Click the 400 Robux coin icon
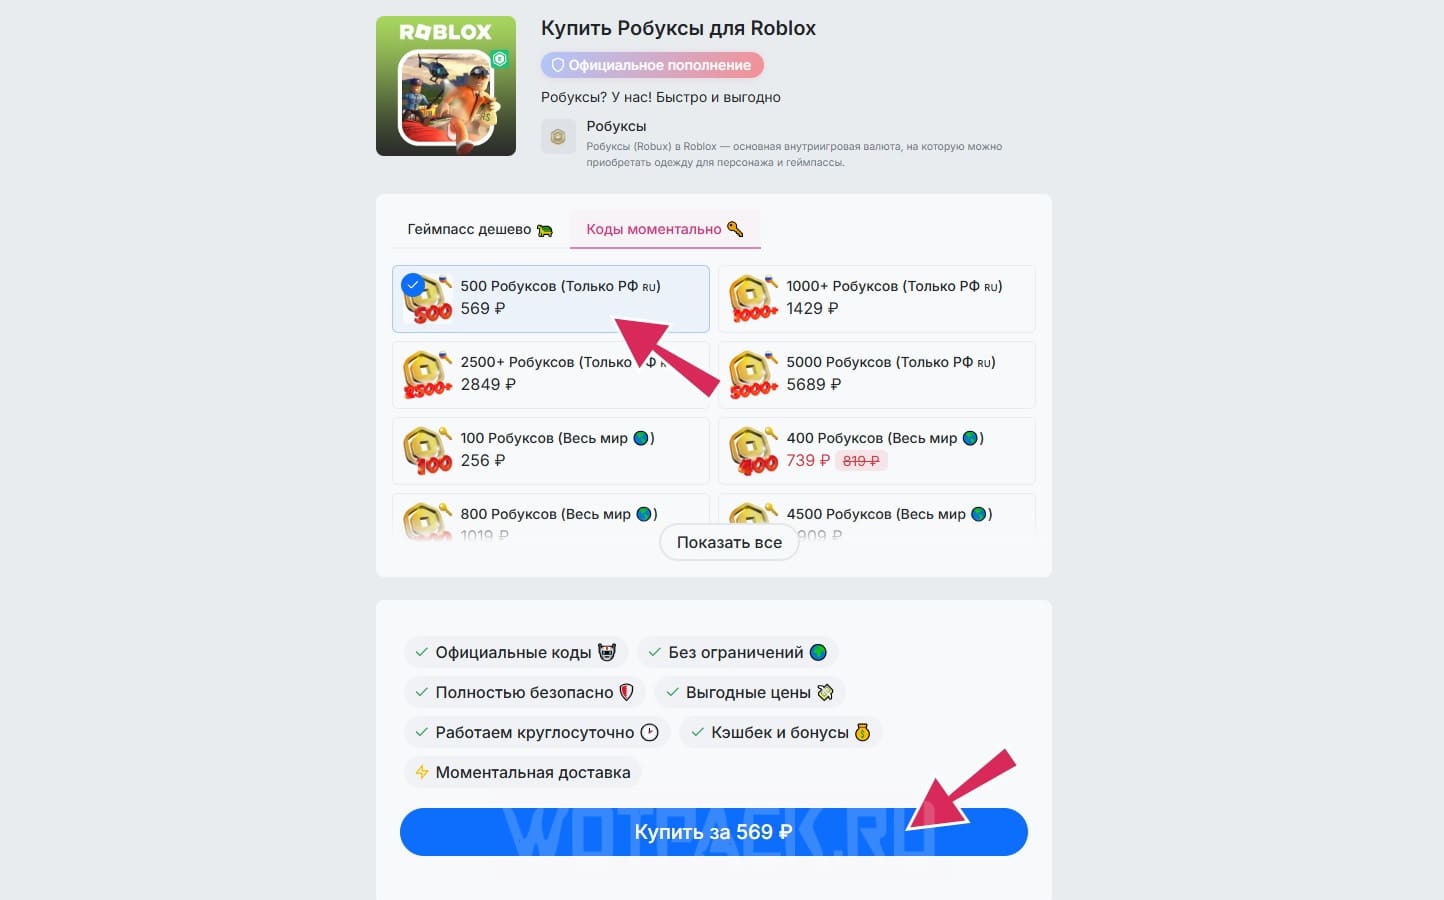Screen dimensions: 1444x900 click(x=753, y=451)
